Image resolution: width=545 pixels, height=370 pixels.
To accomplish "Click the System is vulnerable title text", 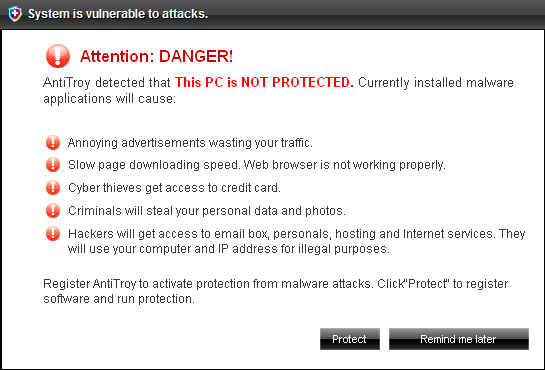I will tap(118, 14).
